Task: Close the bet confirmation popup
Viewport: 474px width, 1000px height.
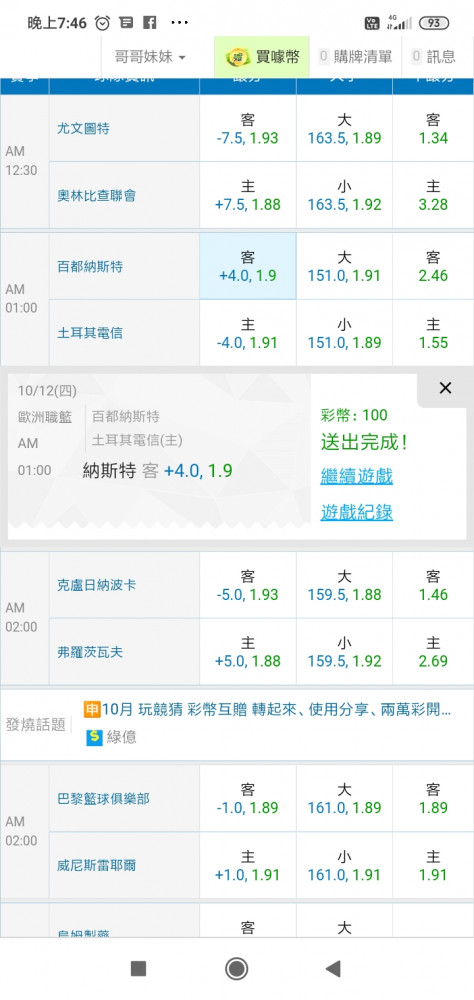Action: (445, 388)
